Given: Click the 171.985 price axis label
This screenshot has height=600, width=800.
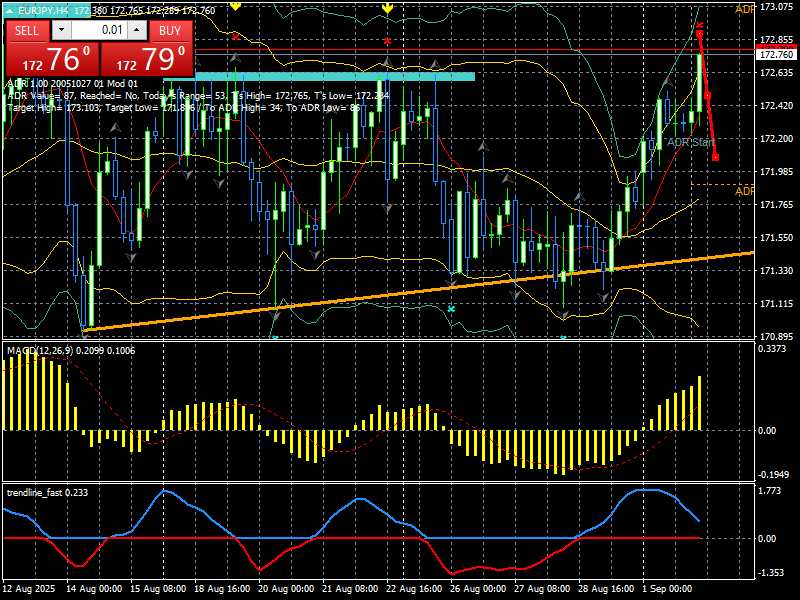Looking at the screenshot, I should point(777,171).
